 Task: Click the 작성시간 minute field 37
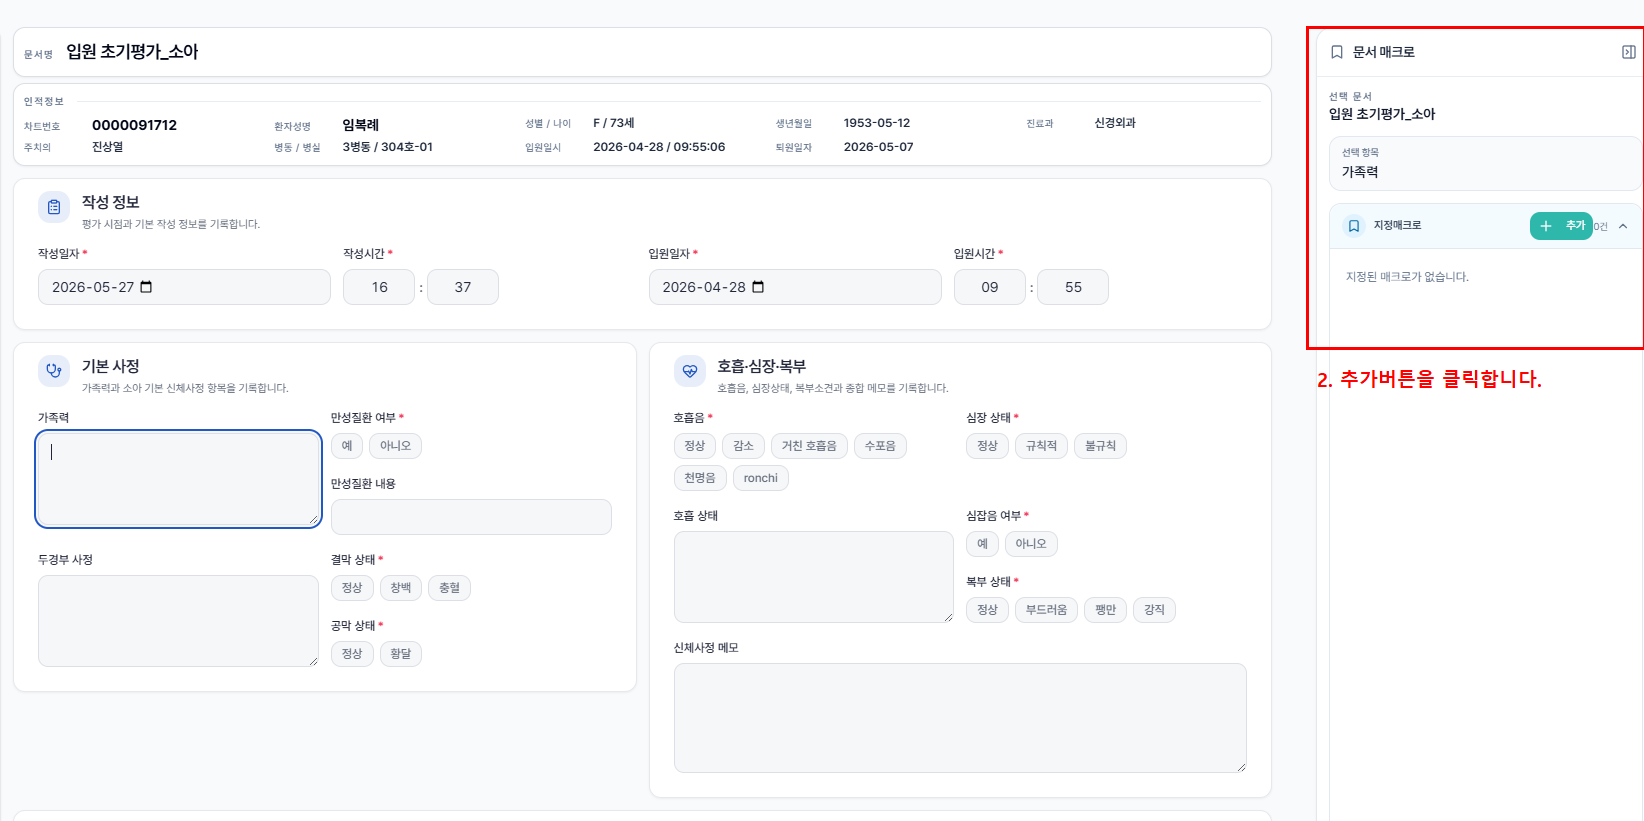pyautogui.click(x=463, y=287)
